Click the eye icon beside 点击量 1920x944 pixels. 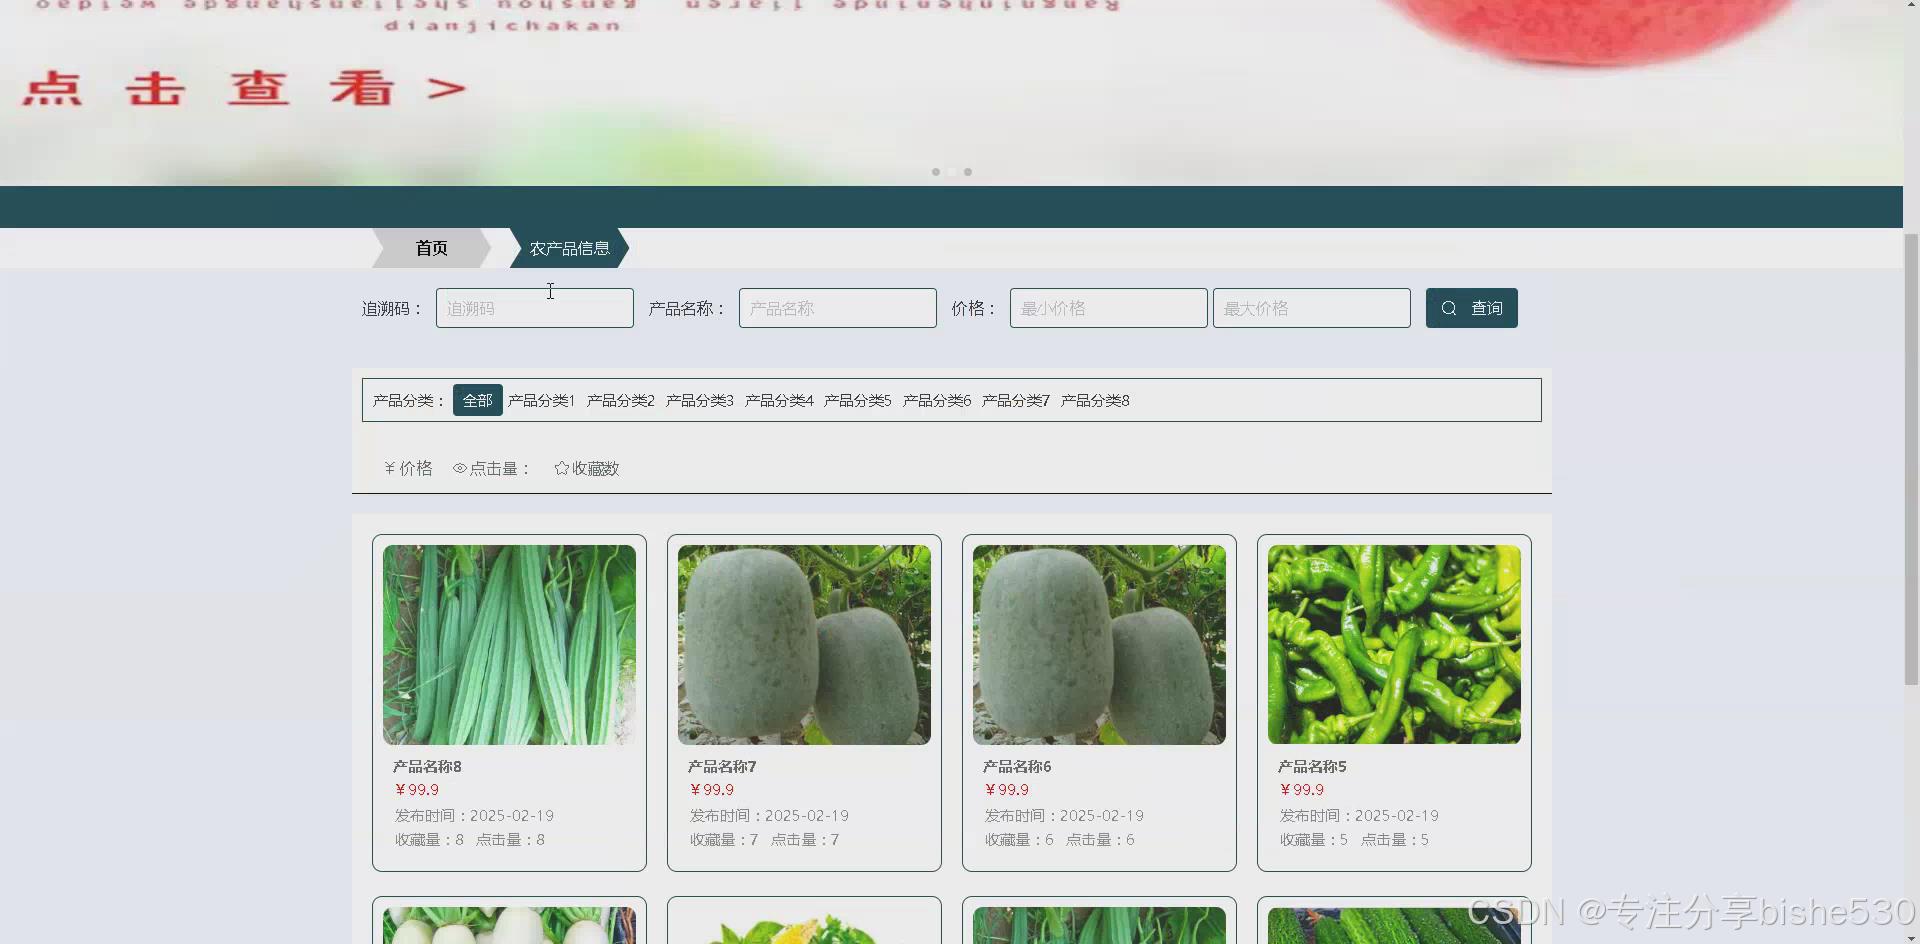pyautogui.click(x=460, y=468)
